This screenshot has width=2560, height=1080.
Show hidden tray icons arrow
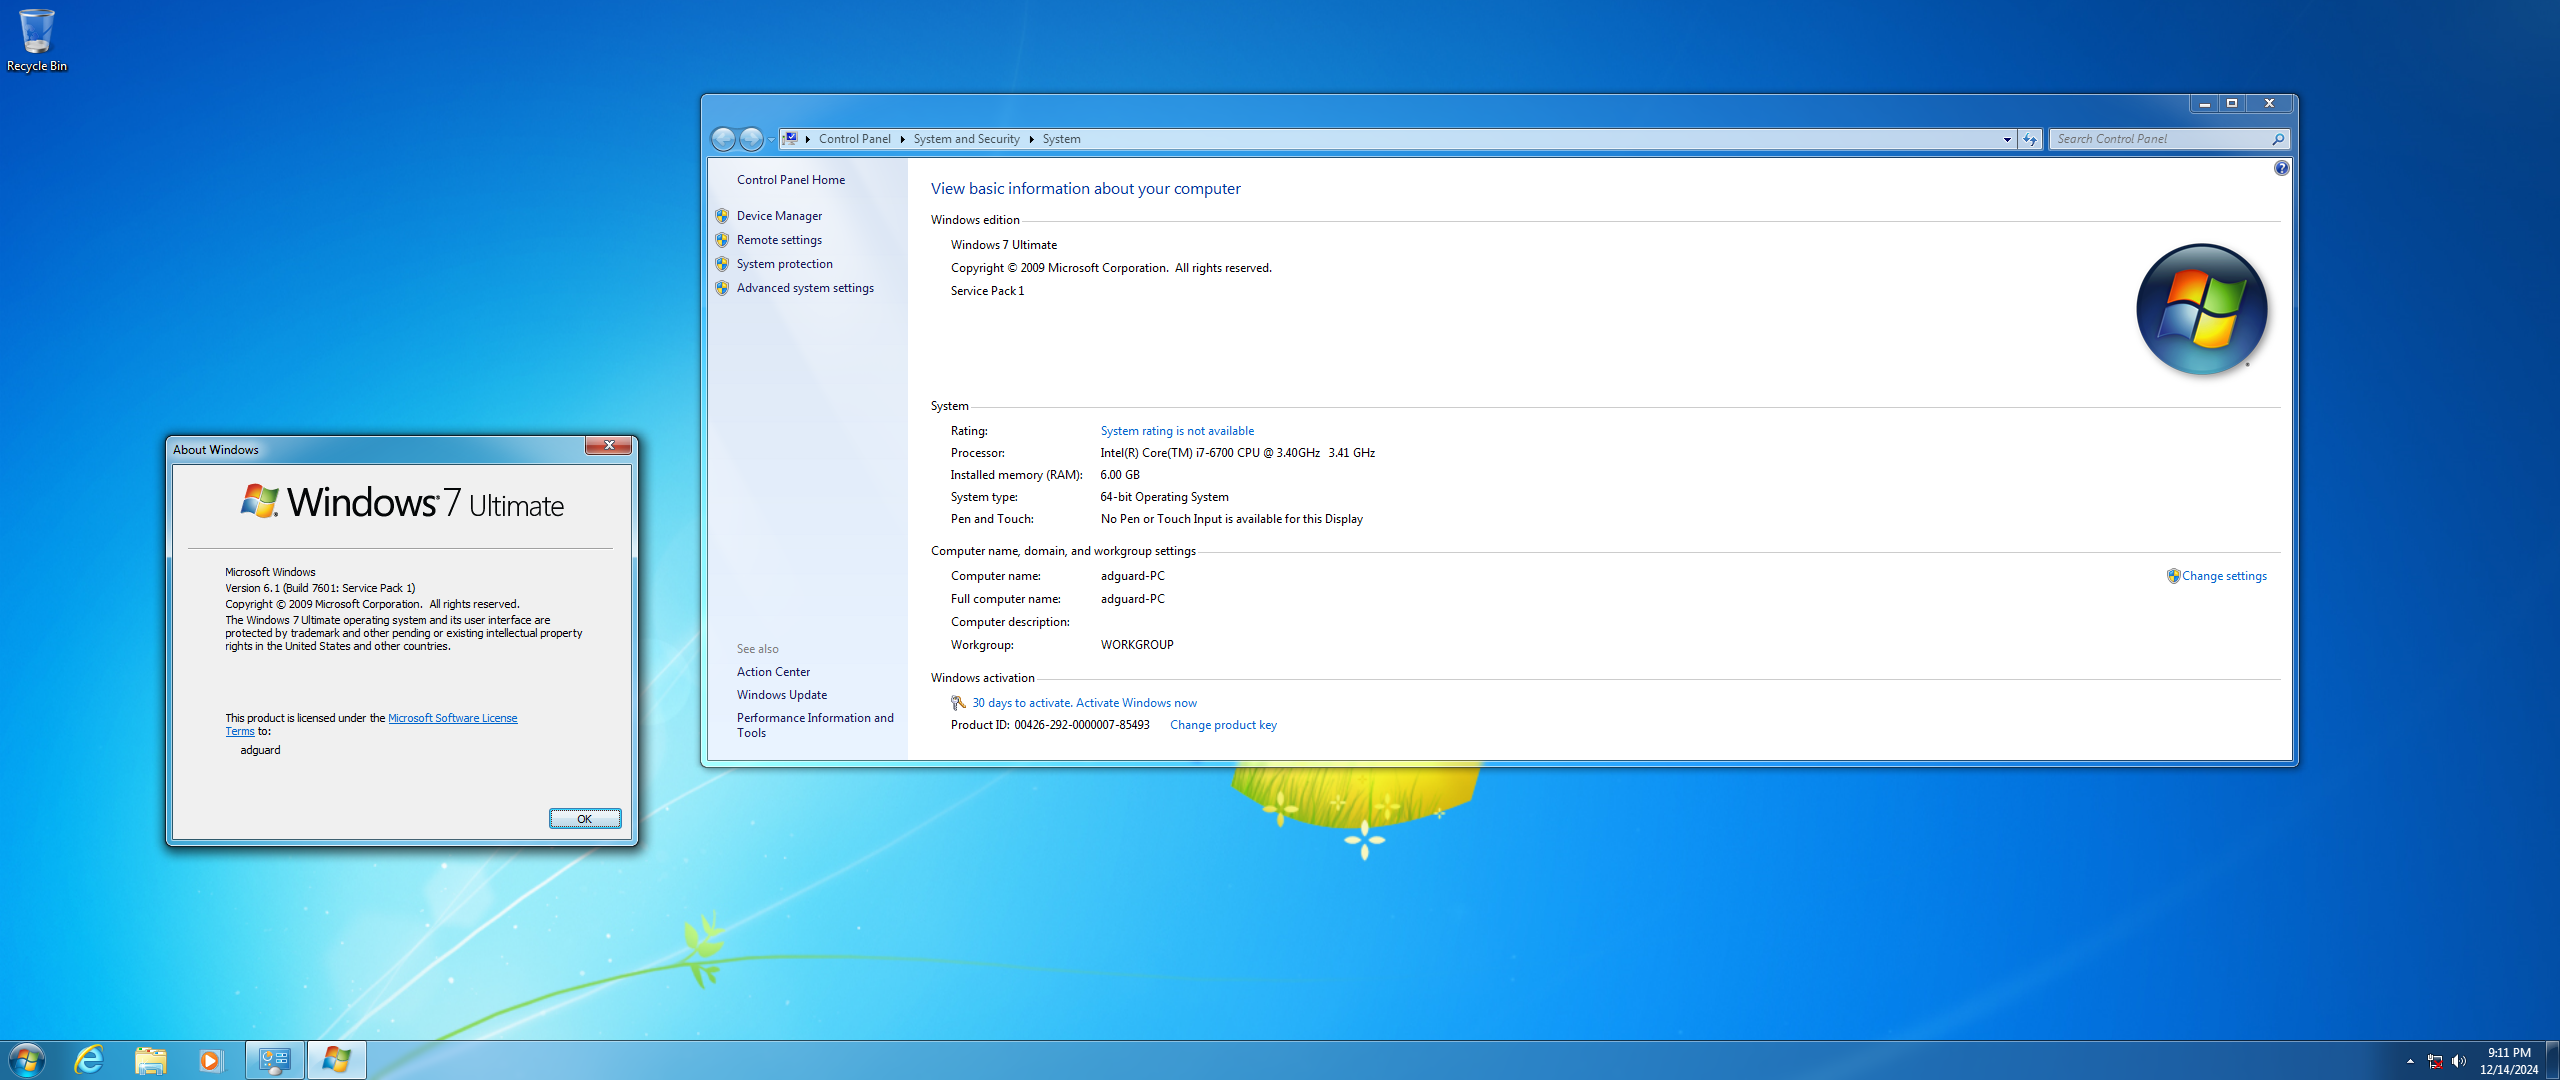click(x=2410, y=1061)
